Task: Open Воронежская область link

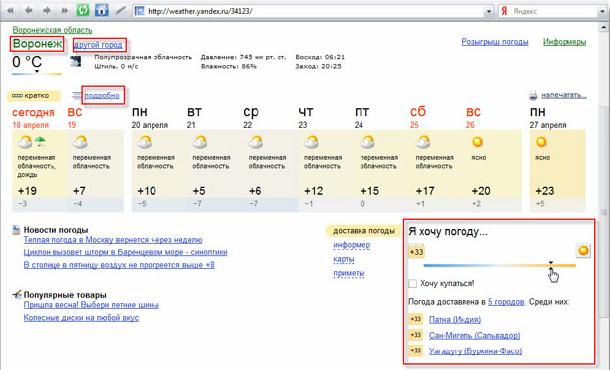Action: [x=53, y=30]
